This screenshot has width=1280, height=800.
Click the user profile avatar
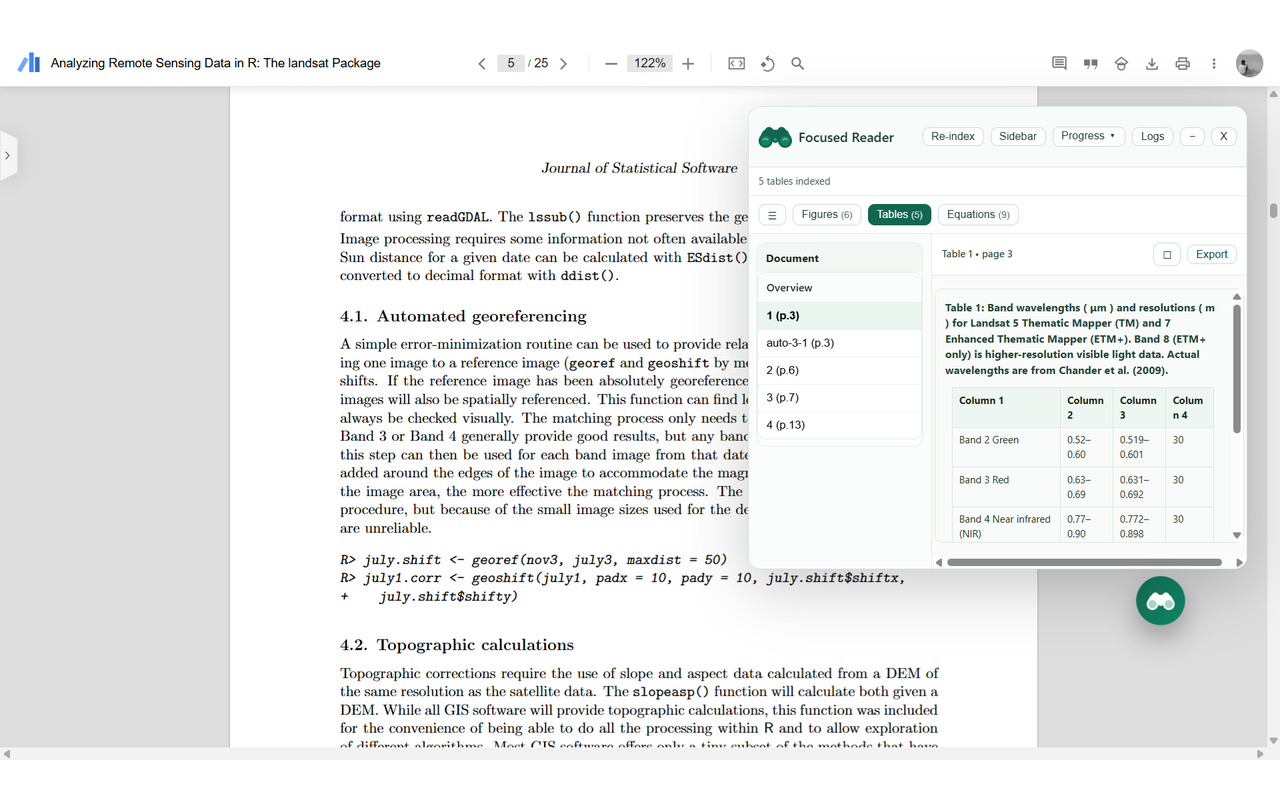1249,63
